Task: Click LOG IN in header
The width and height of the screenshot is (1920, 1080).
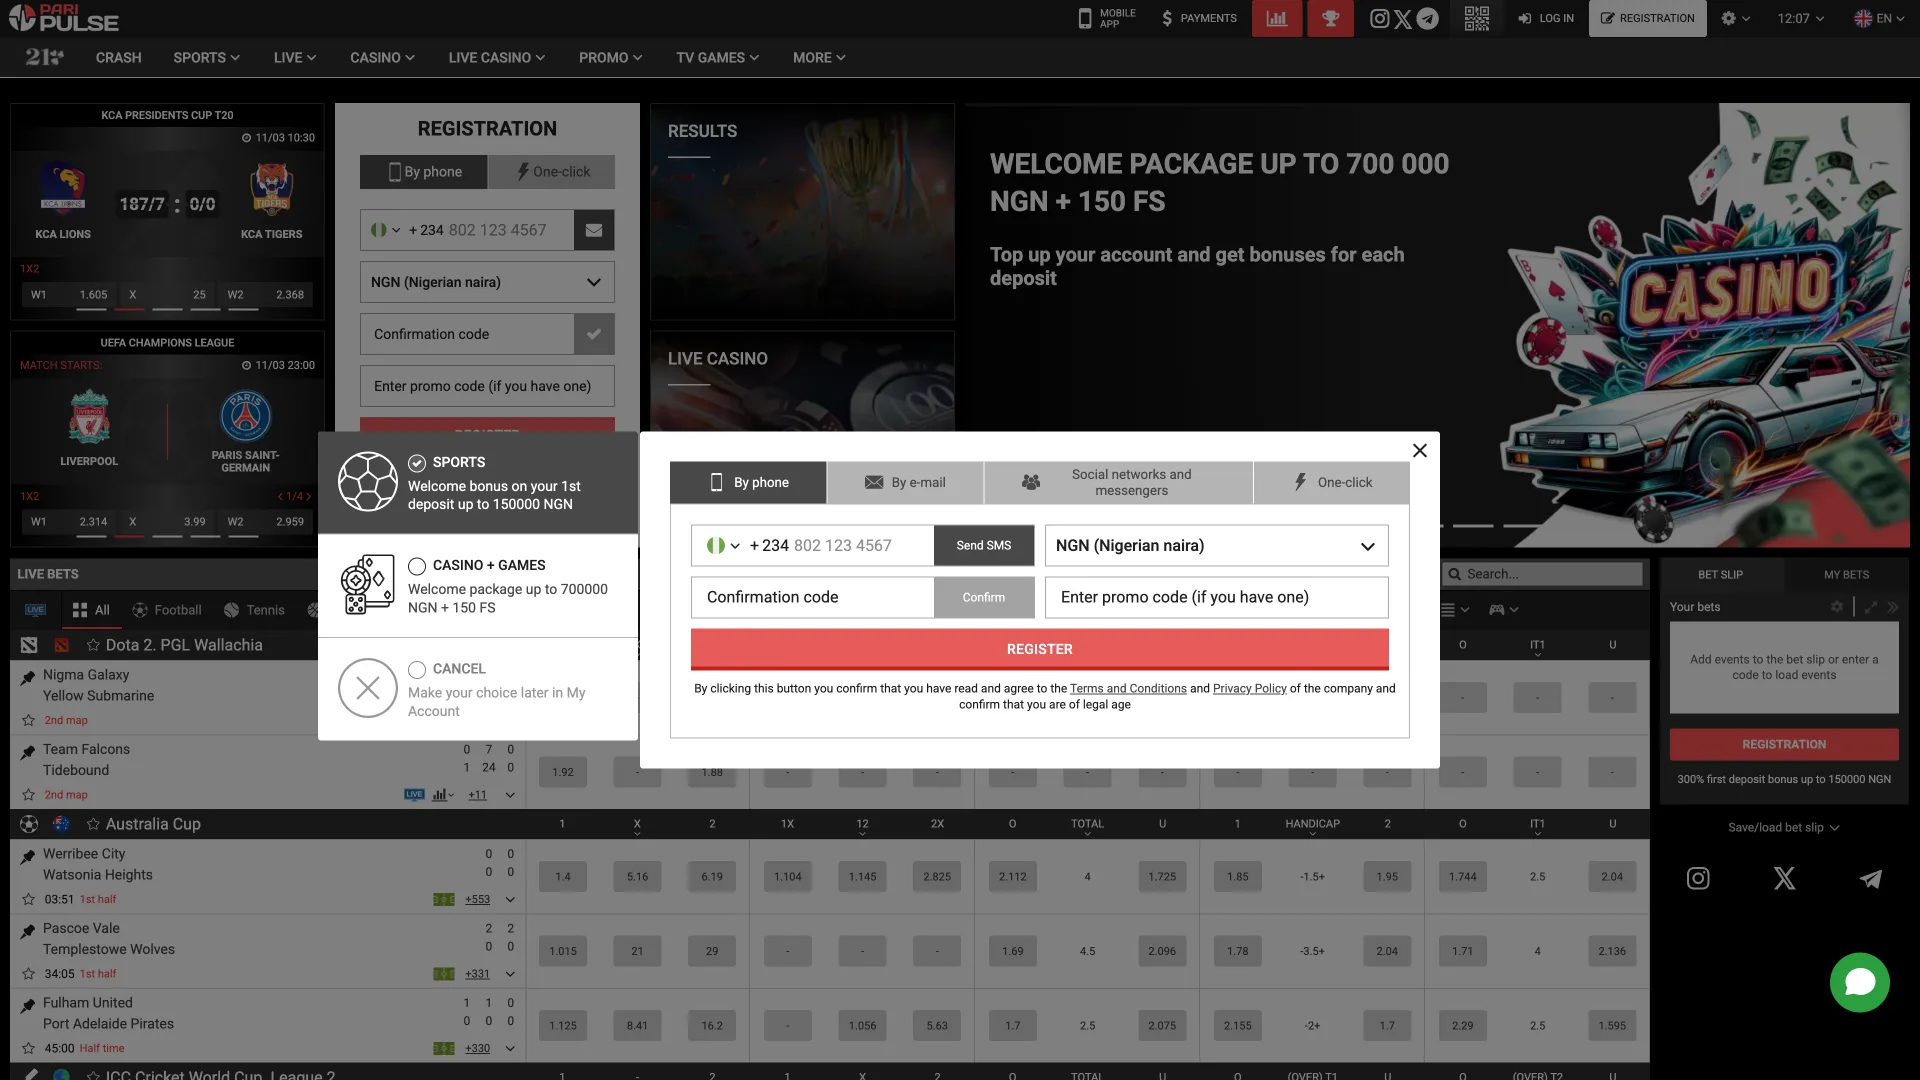Action: click(1546, 18)
